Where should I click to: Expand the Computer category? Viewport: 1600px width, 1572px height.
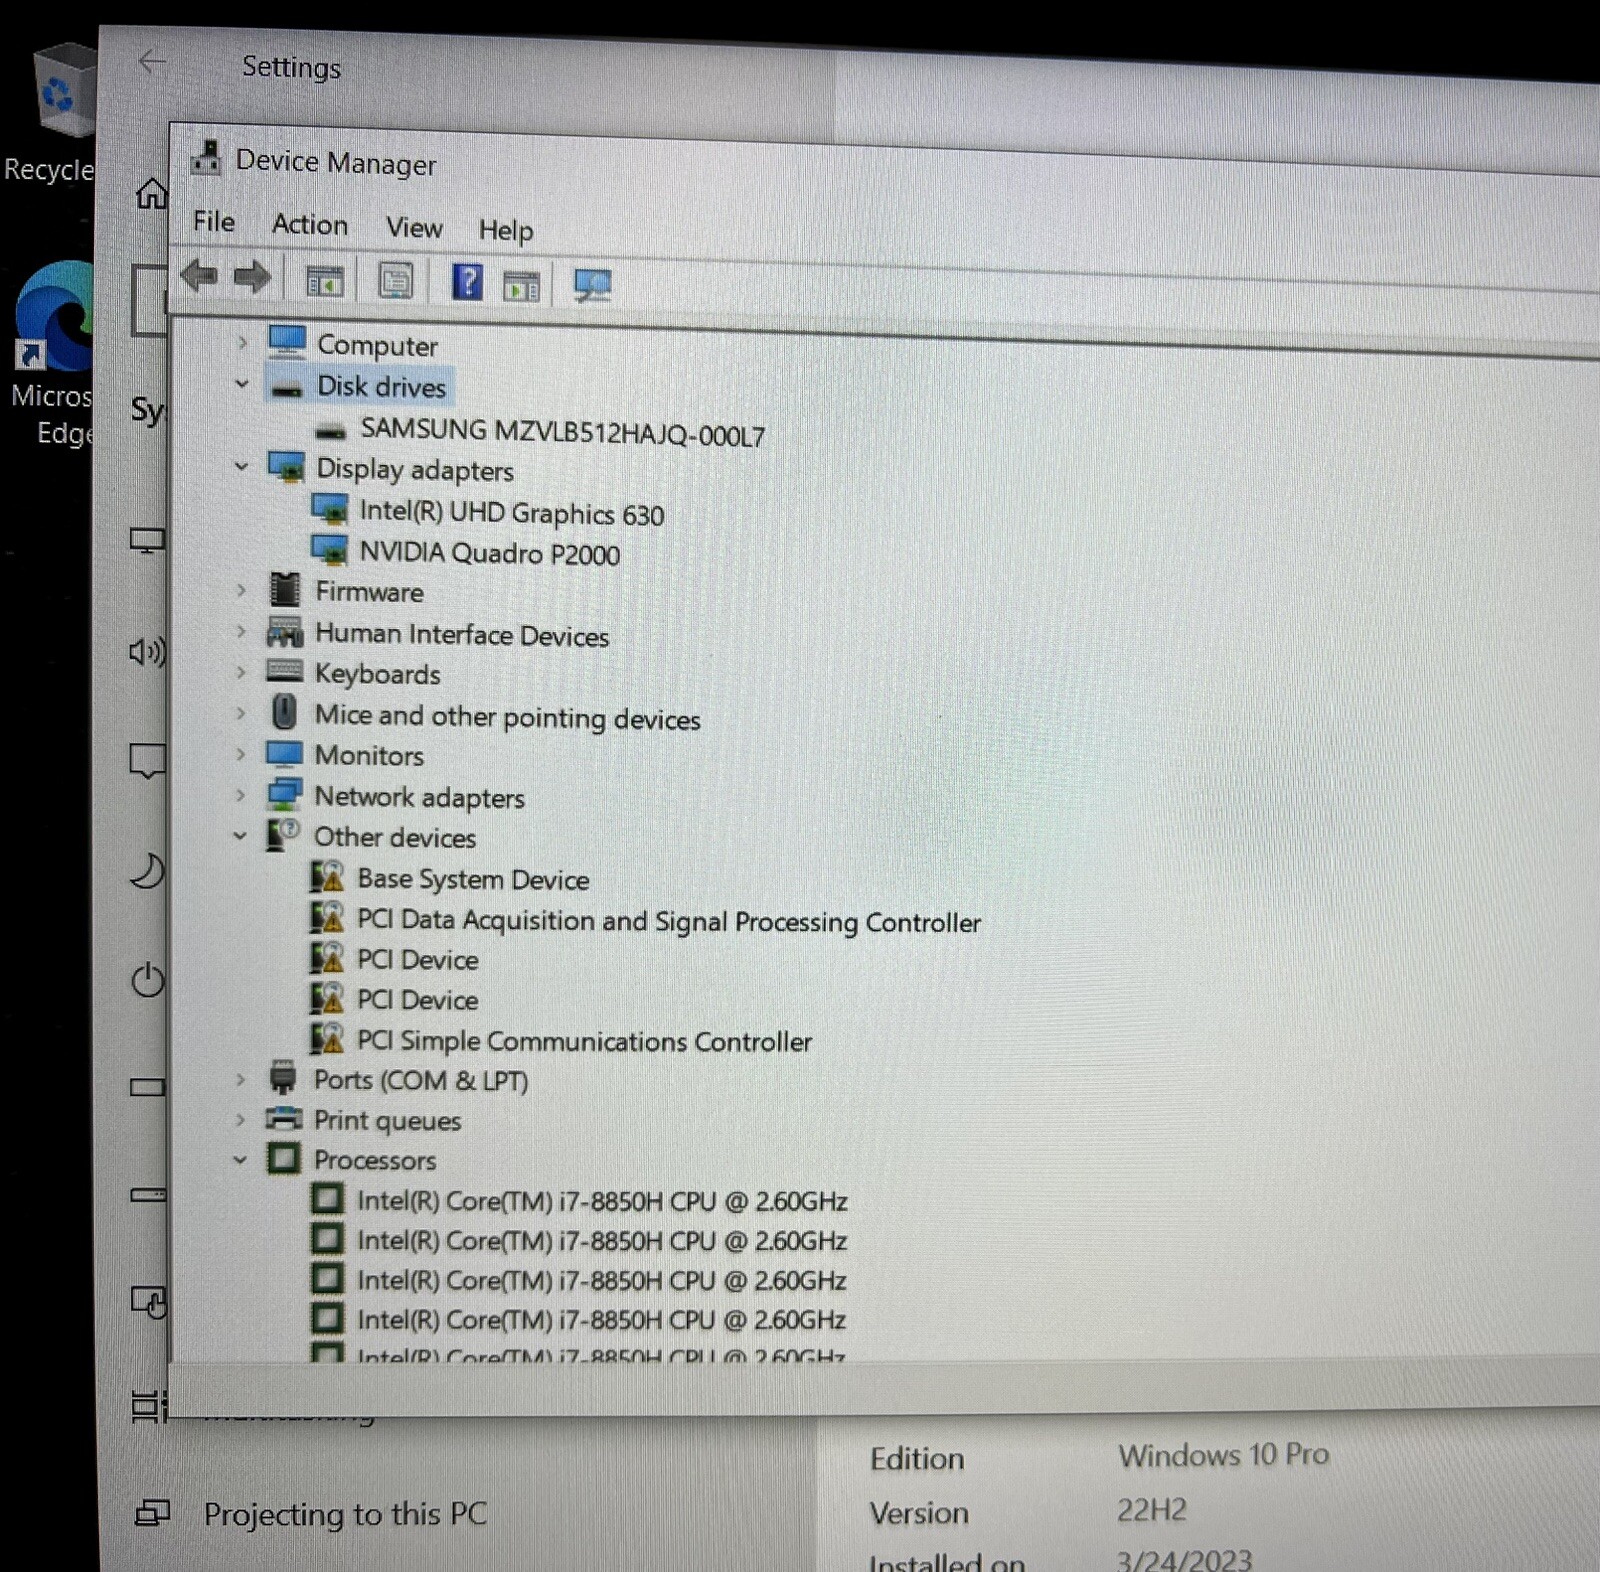click(242, 343)
